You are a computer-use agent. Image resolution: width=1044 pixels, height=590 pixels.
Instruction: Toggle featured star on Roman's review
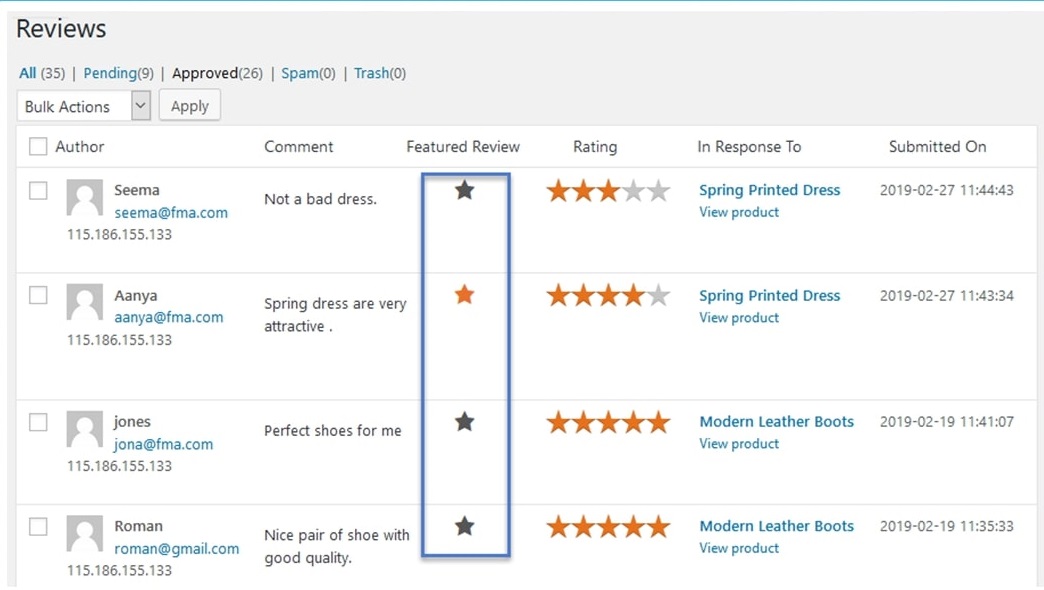464,527
